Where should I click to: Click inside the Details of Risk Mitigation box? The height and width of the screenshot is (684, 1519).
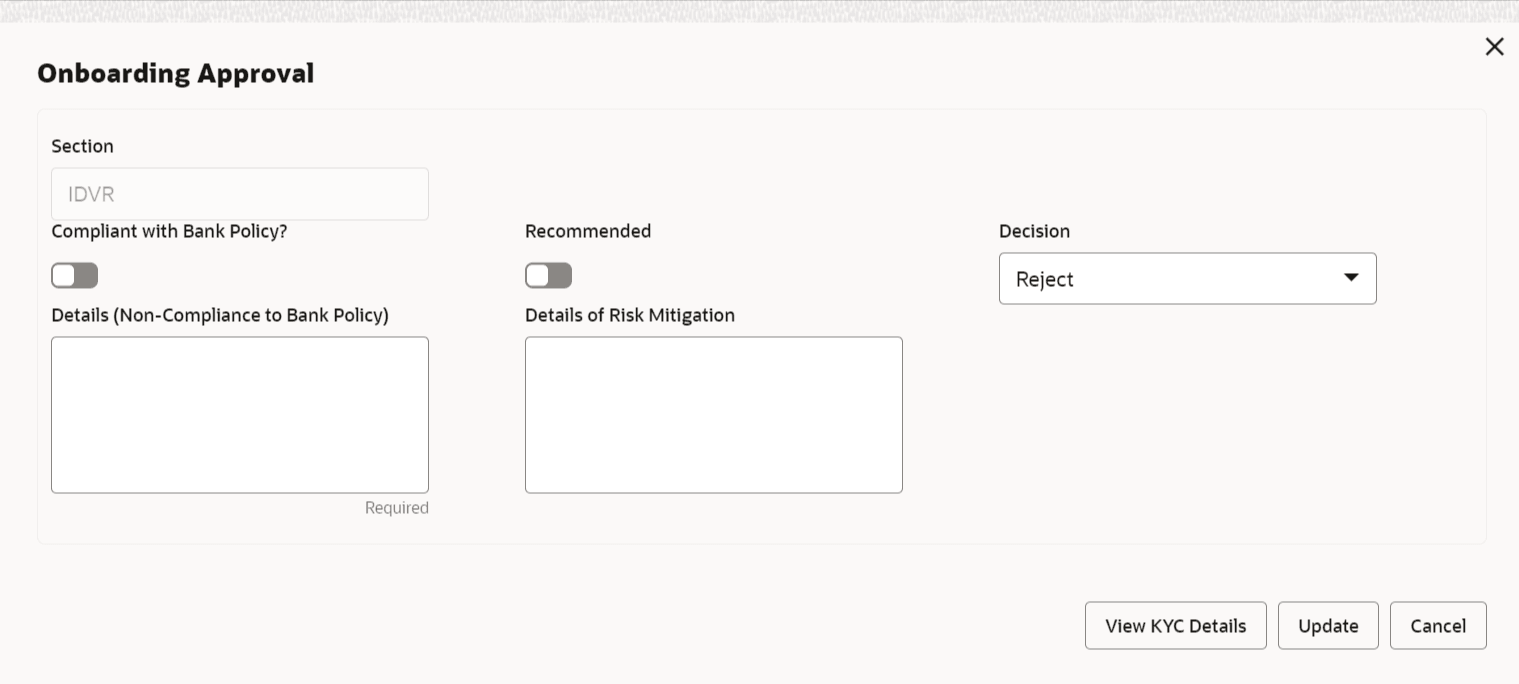(x=713, y=414)
